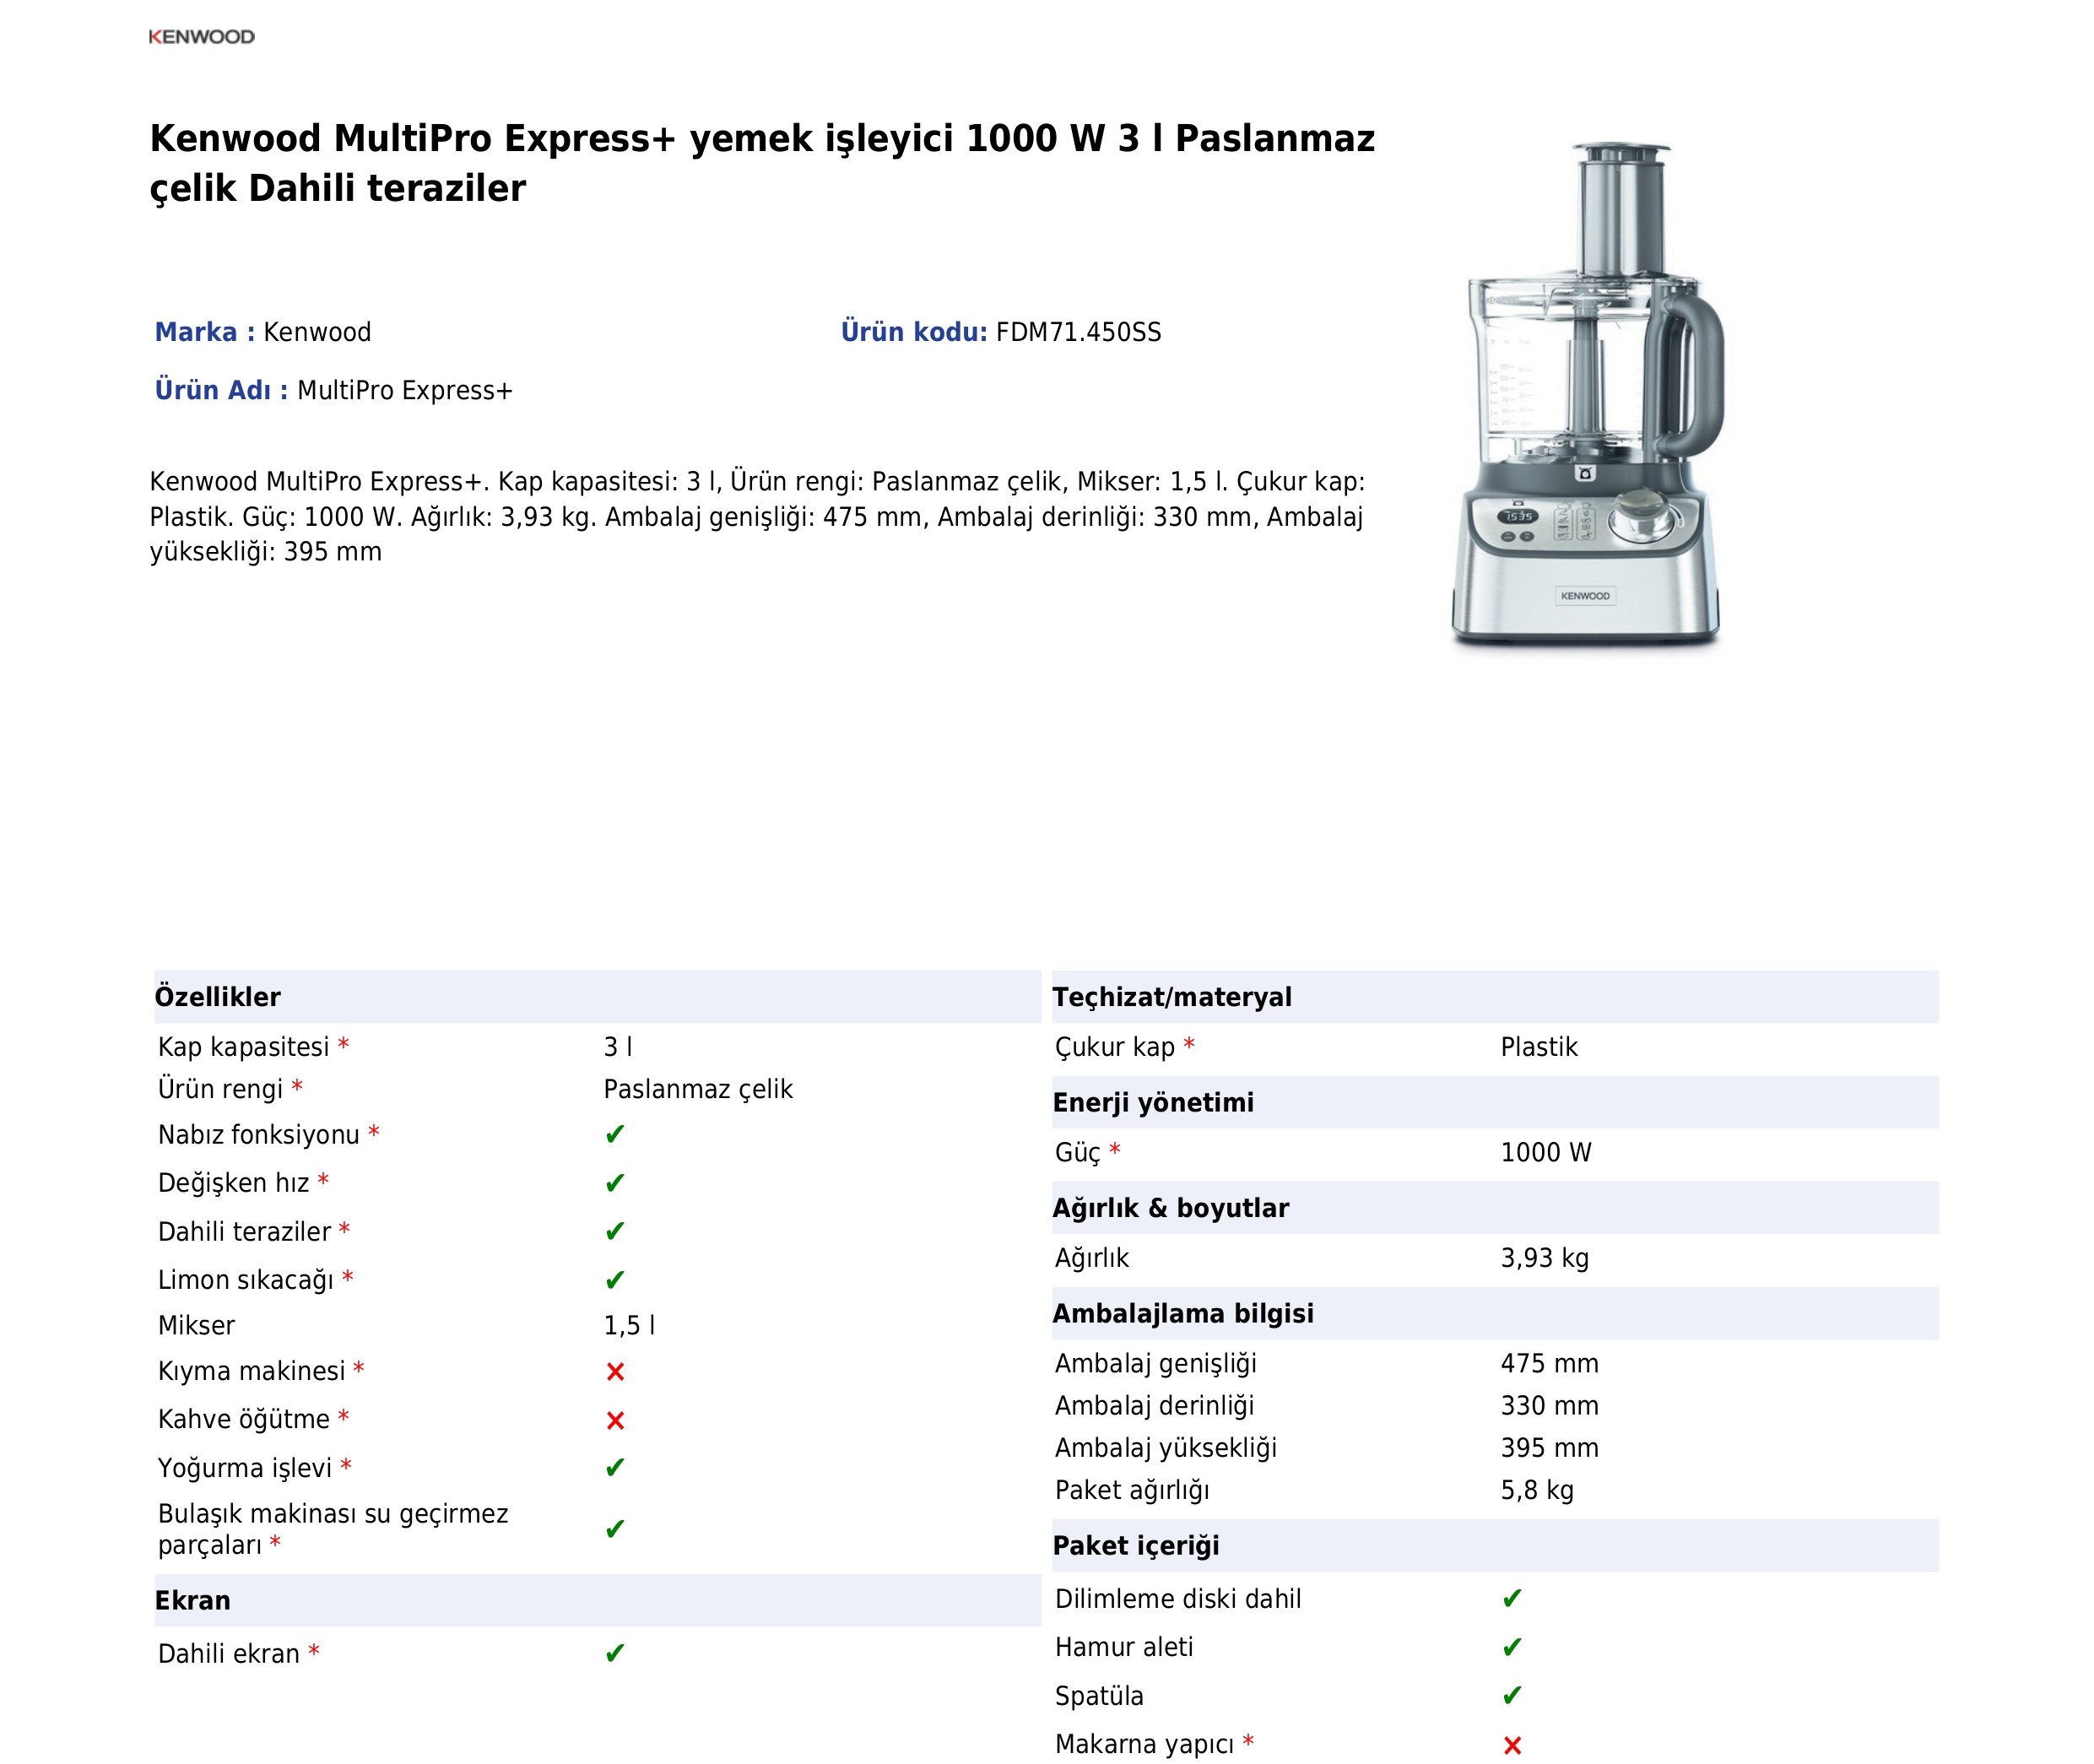
Task: Click the red cross beside Kahve öğütme
Action: [615, 1420]
